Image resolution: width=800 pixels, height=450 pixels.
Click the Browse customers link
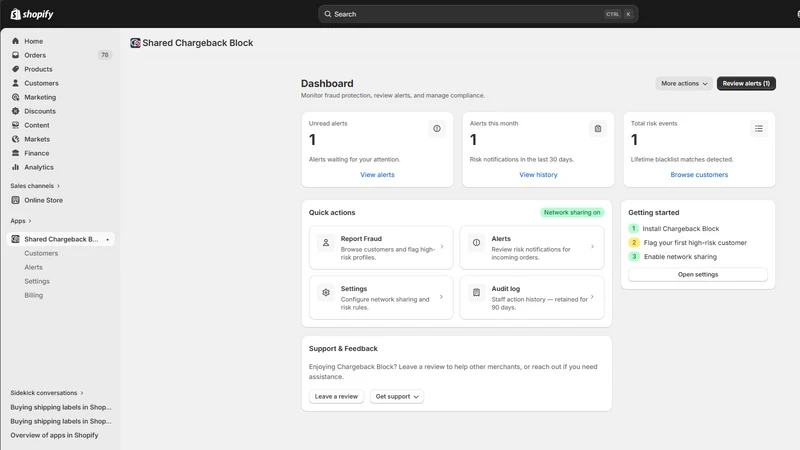(x=699, y=174)
